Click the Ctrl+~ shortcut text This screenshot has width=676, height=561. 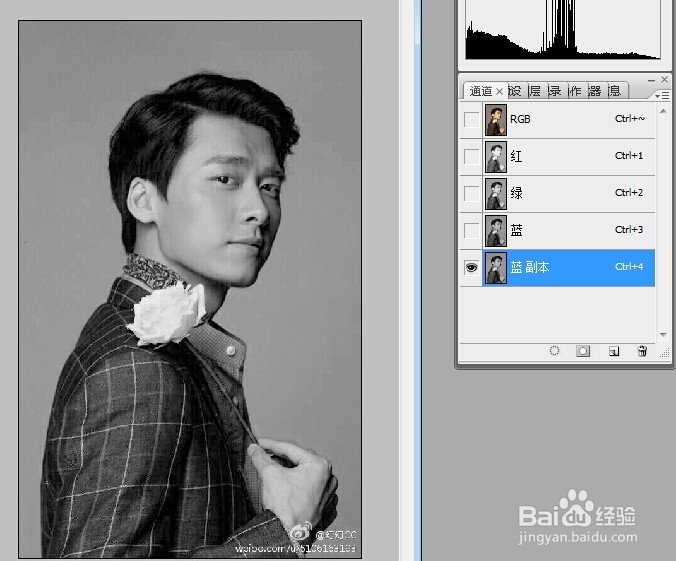[630, 119]
